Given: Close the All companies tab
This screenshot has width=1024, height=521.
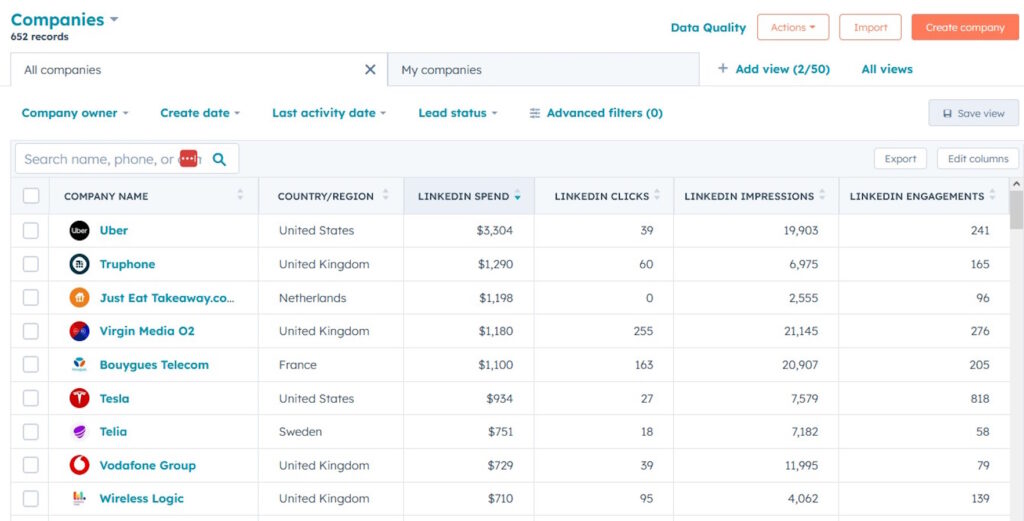Looking at the screenshot, I should point(370,69).
